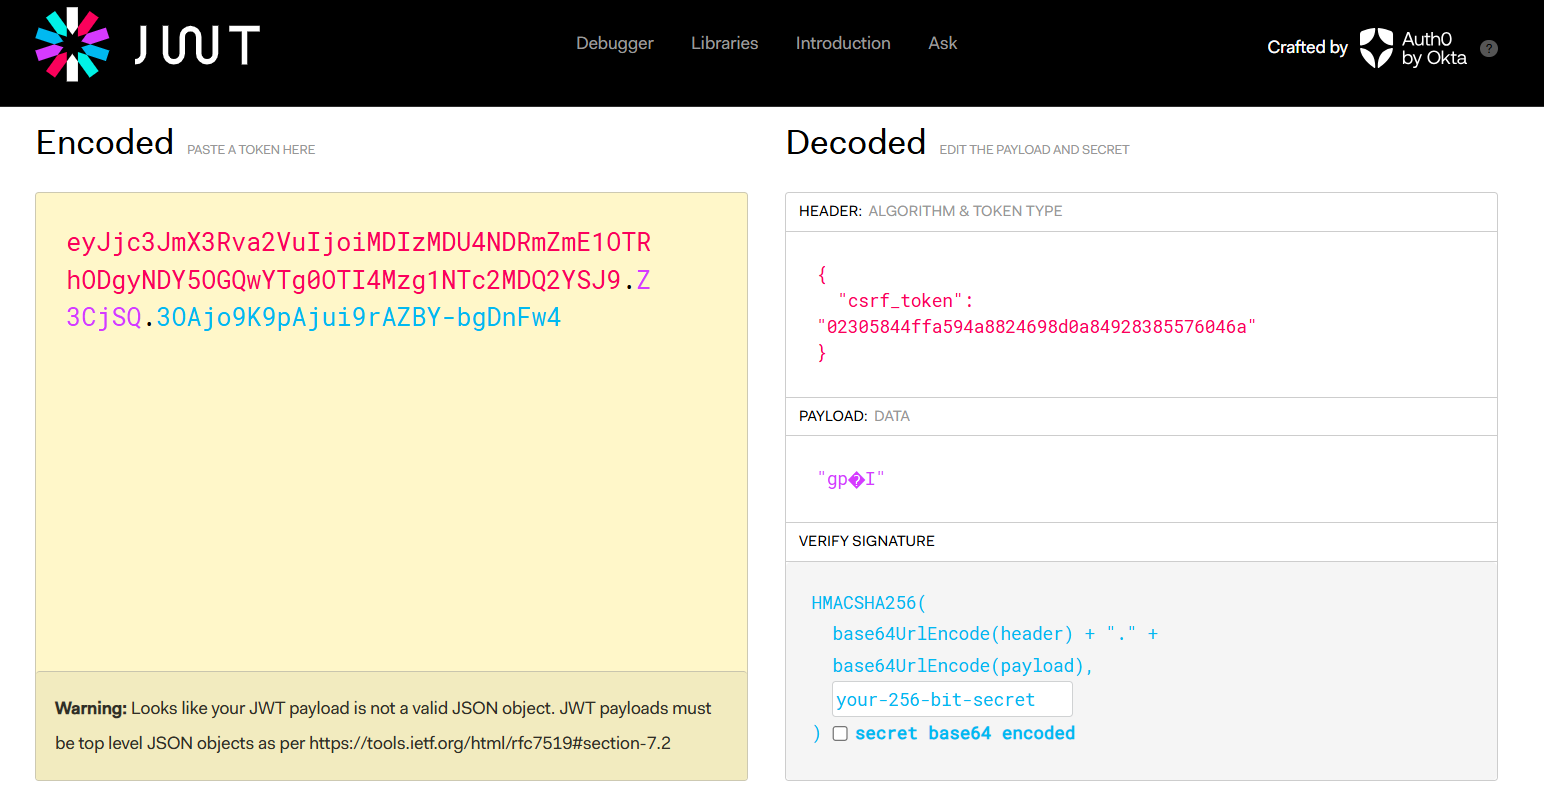
Task: Click the VERIFY SIGNATURE section heading
Action: (866, 541)
